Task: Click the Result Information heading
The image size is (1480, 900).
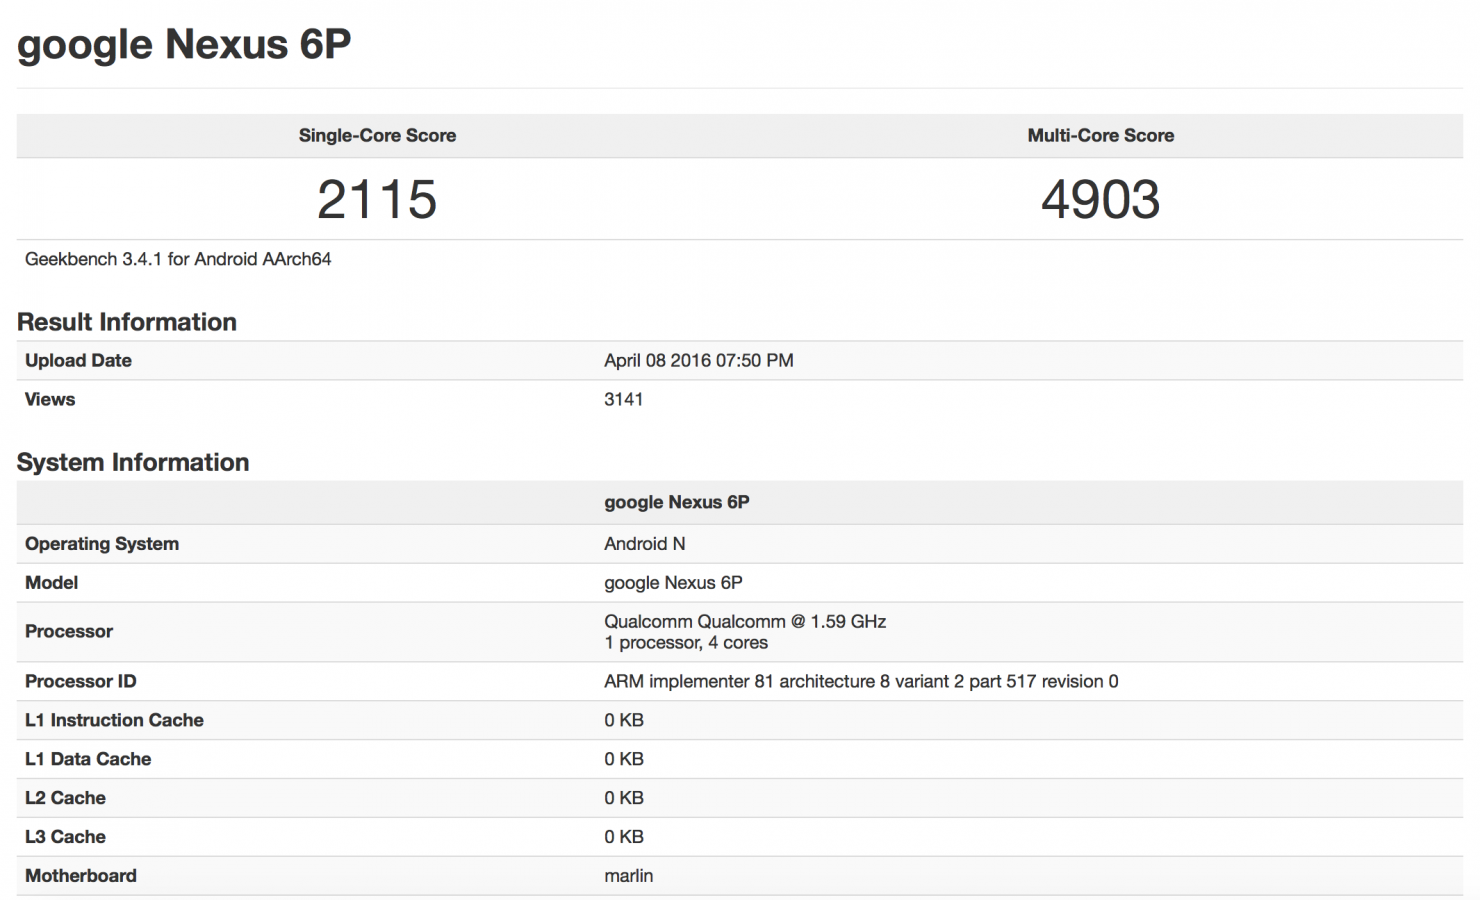Action: coord(127,322)
